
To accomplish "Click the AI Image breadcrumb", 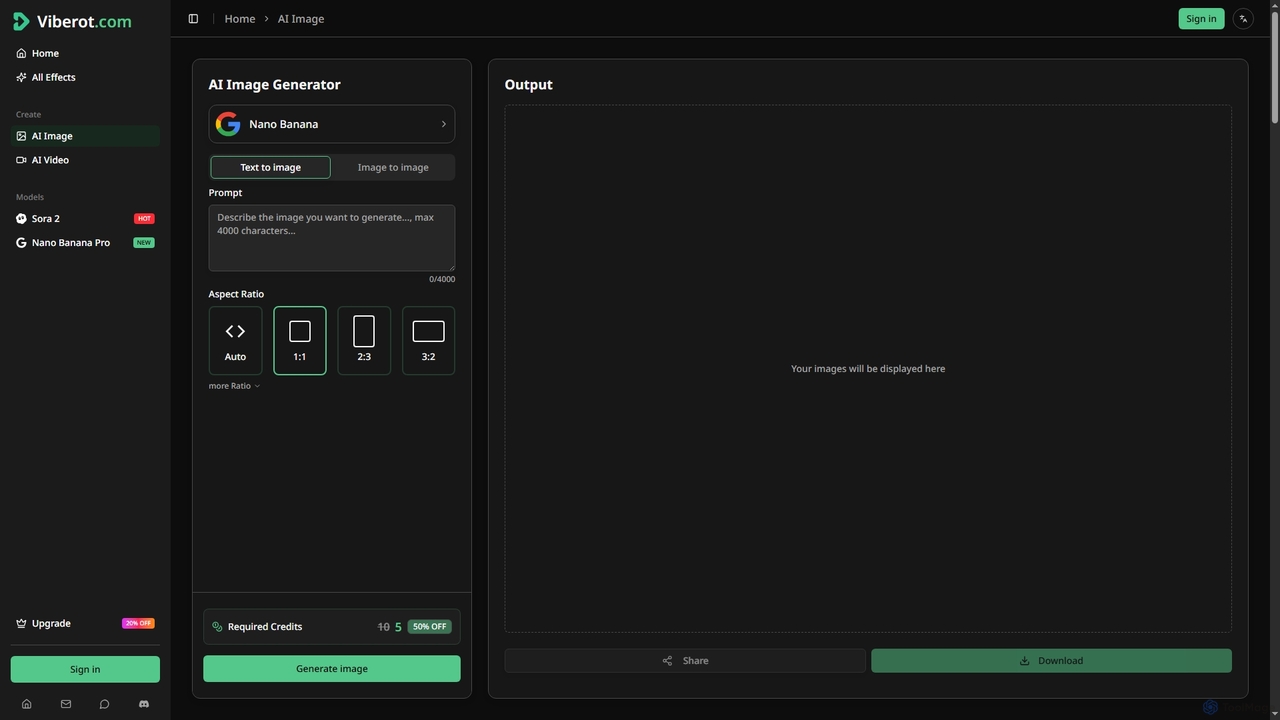I will [301, 19].
